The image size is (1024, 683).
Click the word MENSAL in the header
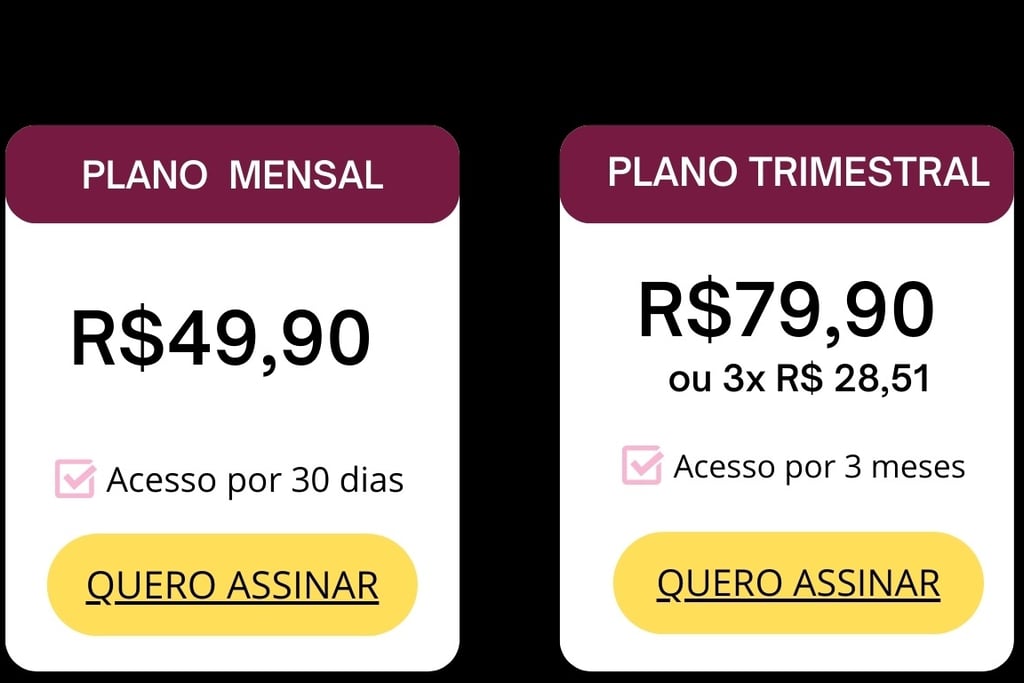tap(306, 175)
